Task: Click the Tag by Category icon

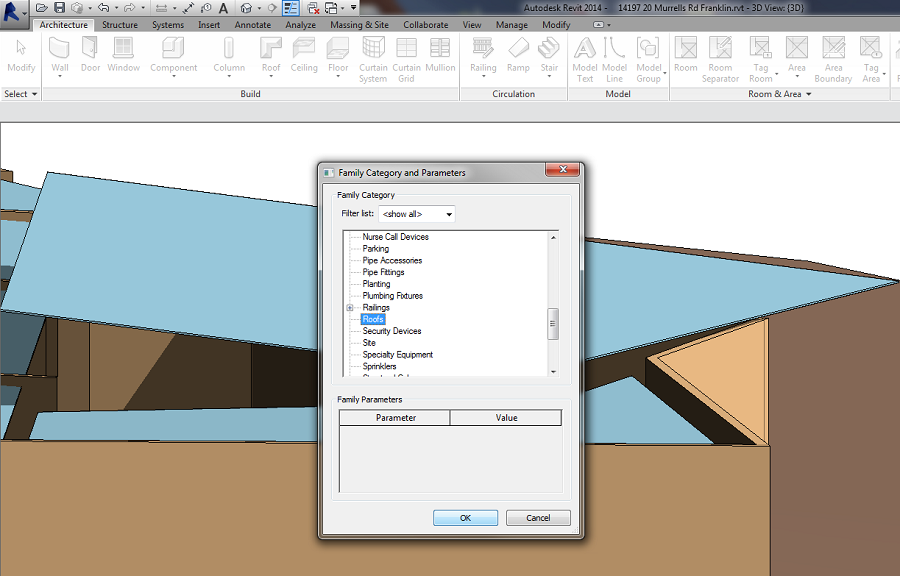Action: pyautogui.click(x=206, y=8)
